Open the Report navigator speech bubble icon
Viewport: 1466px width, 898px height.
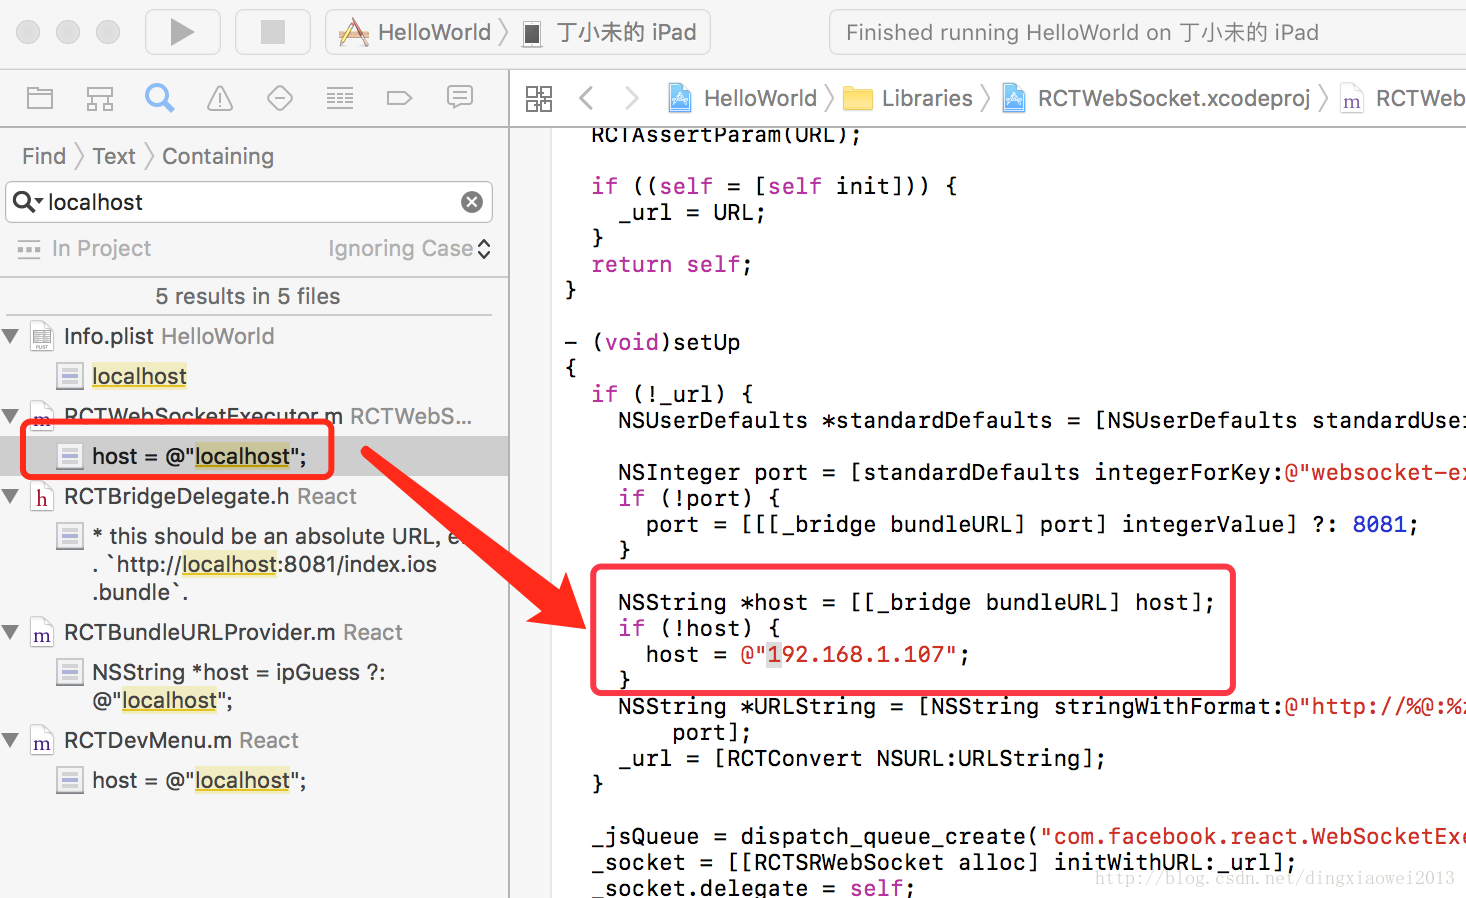(460, 97)
